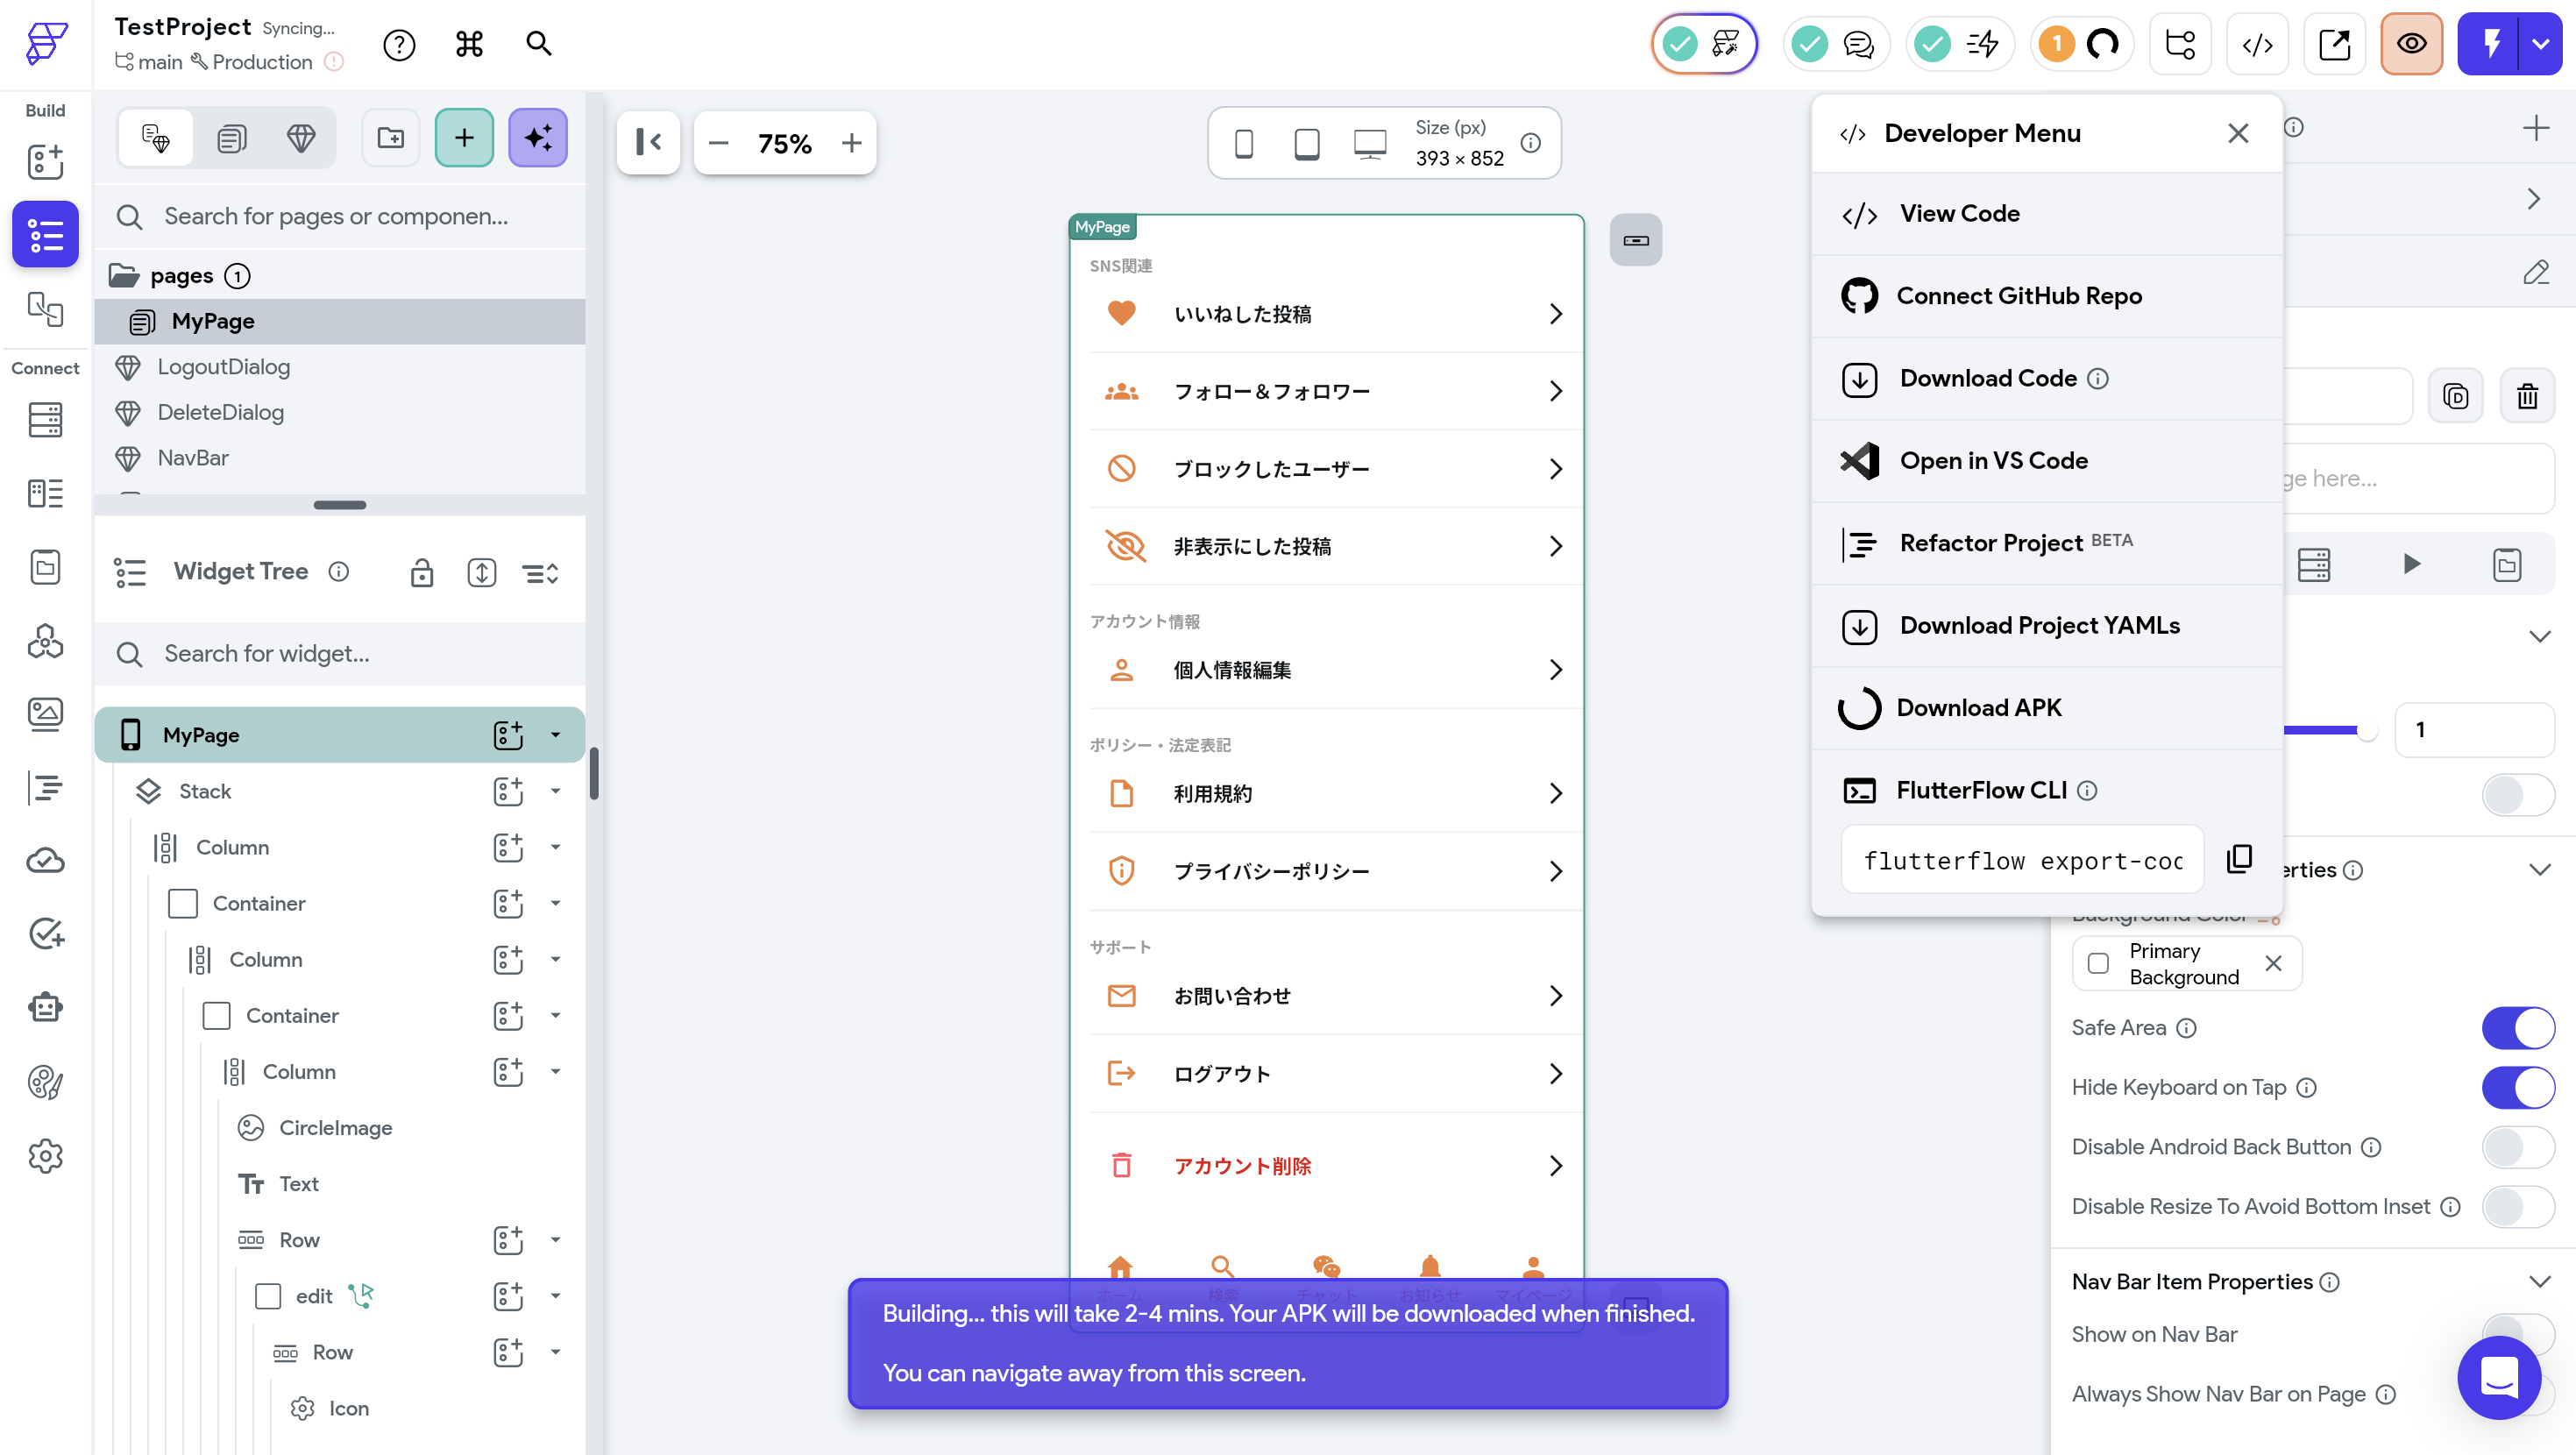Open the keyboard shortcuts command icon
This screenshot has width=2576, height=1455.
469,44
